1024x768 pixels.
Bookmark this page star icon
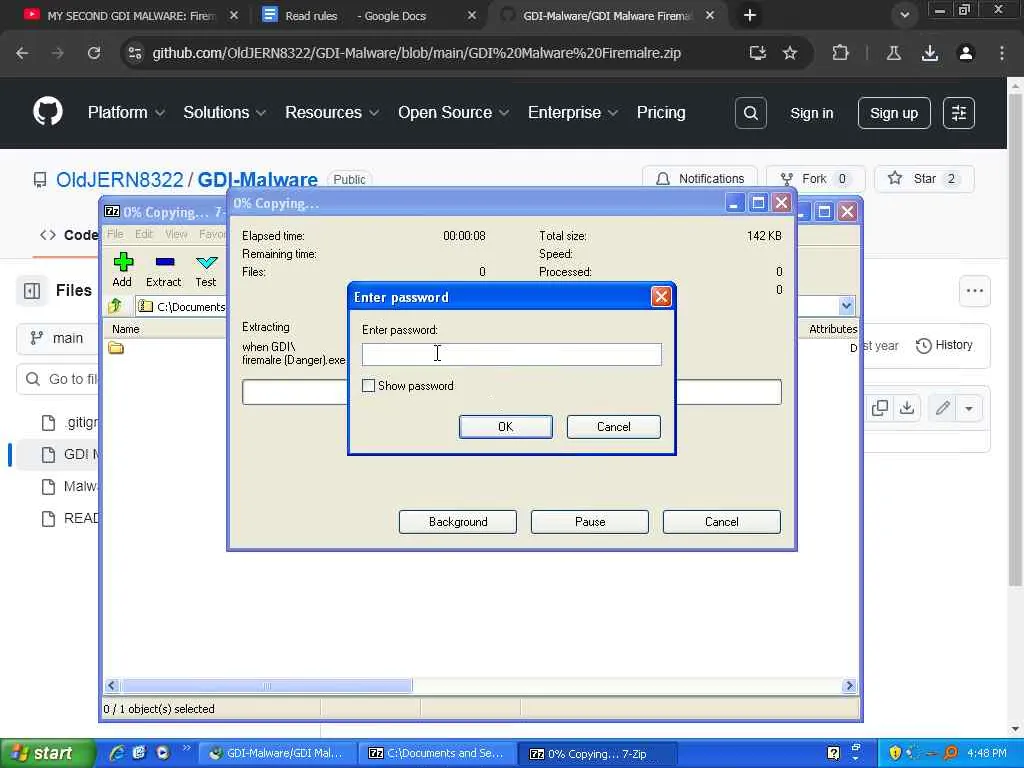point(790,53)
